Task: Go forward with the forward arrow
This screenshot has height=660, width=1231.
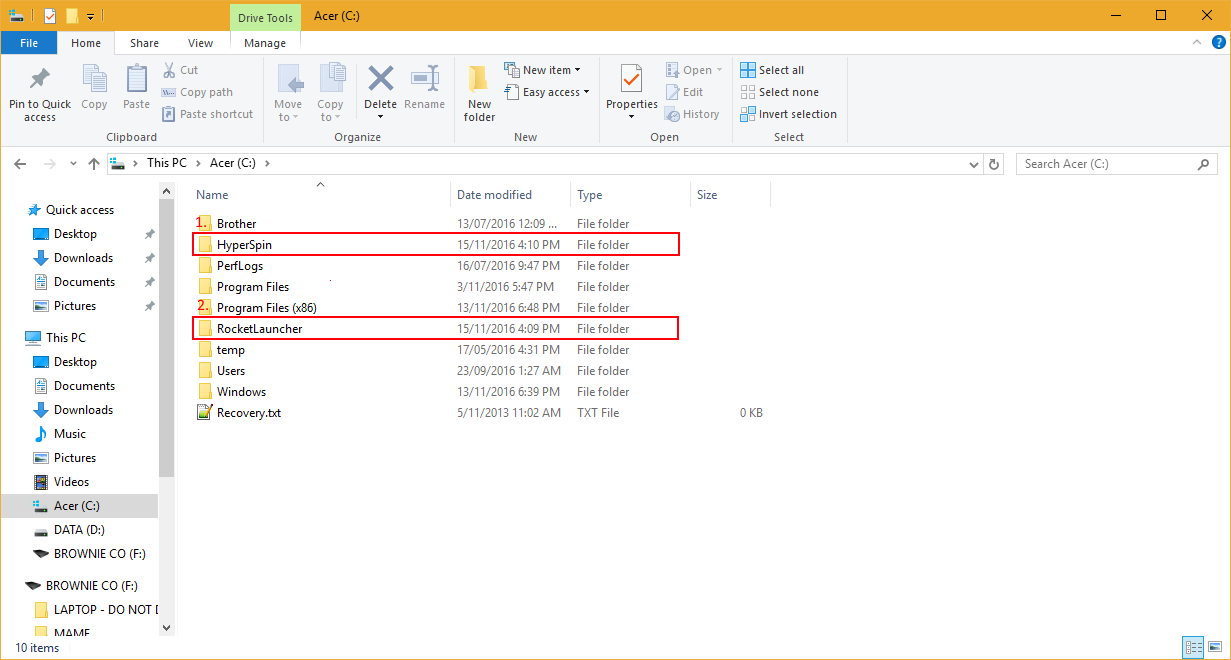Action: point(49,164)
